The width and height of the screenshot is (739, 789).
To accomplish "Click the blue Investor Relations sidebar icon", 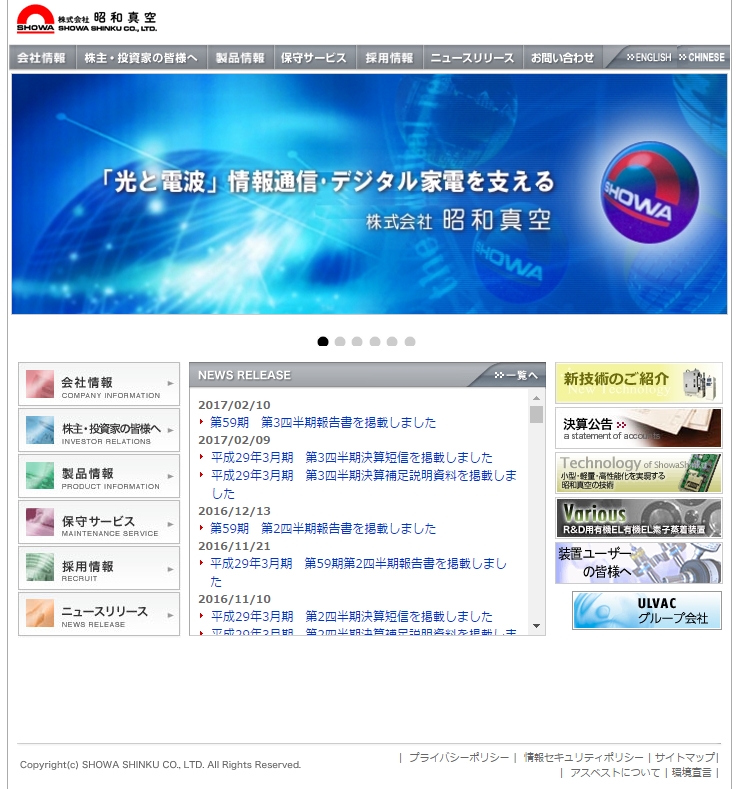I will click(x=40, y=430).
